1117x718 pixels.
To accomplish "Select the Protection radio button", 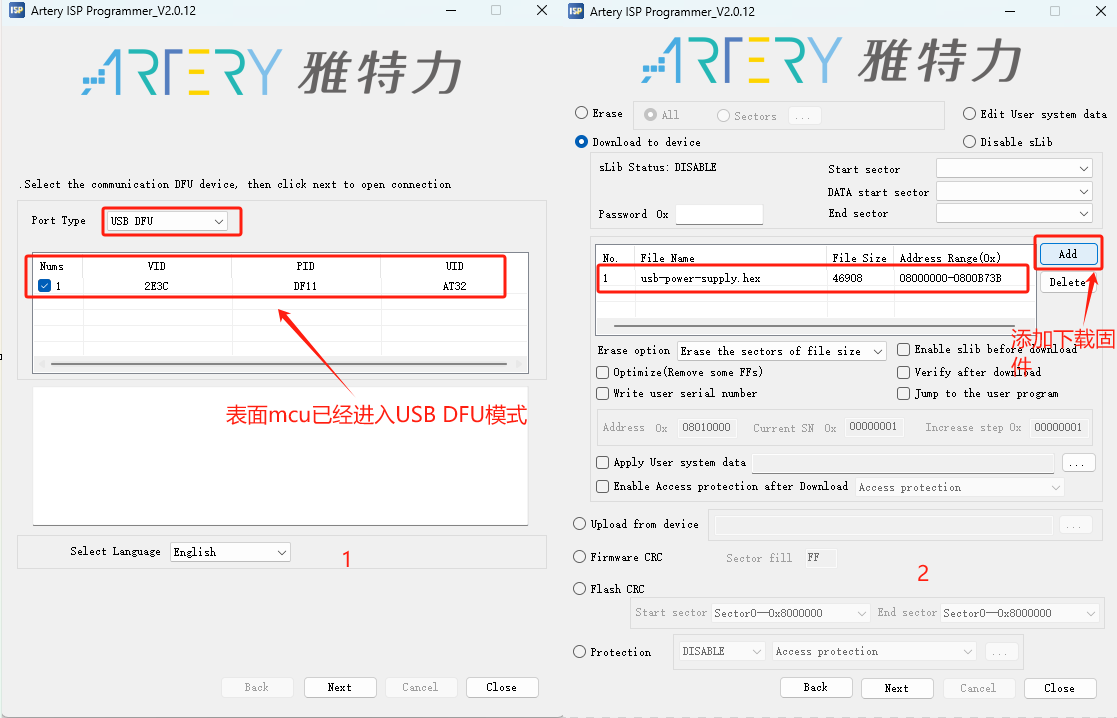I will point(580,652).
